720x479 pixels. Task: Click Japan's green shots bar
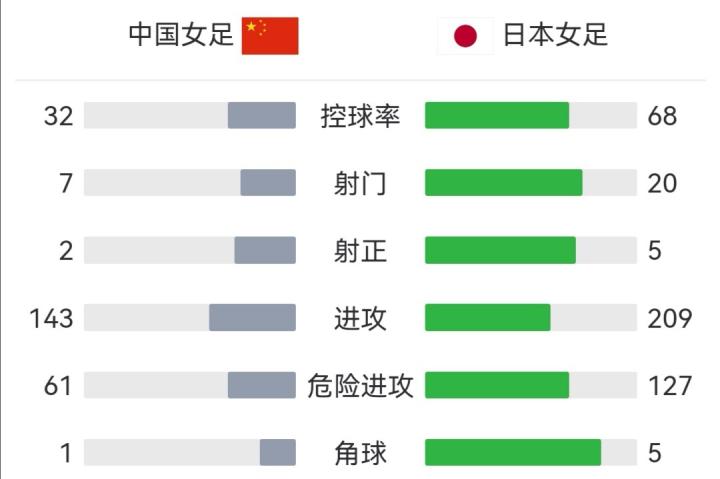[x=503, y=183]
